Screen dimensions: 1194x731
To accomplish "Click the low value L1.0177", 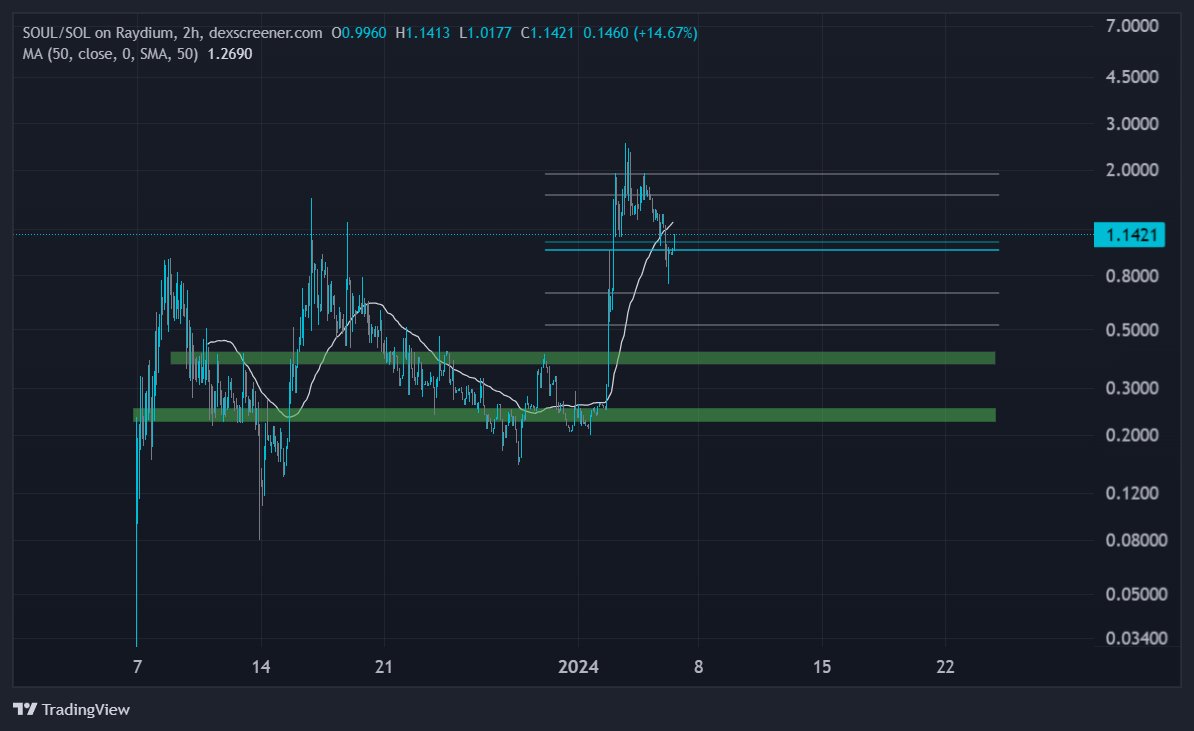I will [x=487, y=32].
